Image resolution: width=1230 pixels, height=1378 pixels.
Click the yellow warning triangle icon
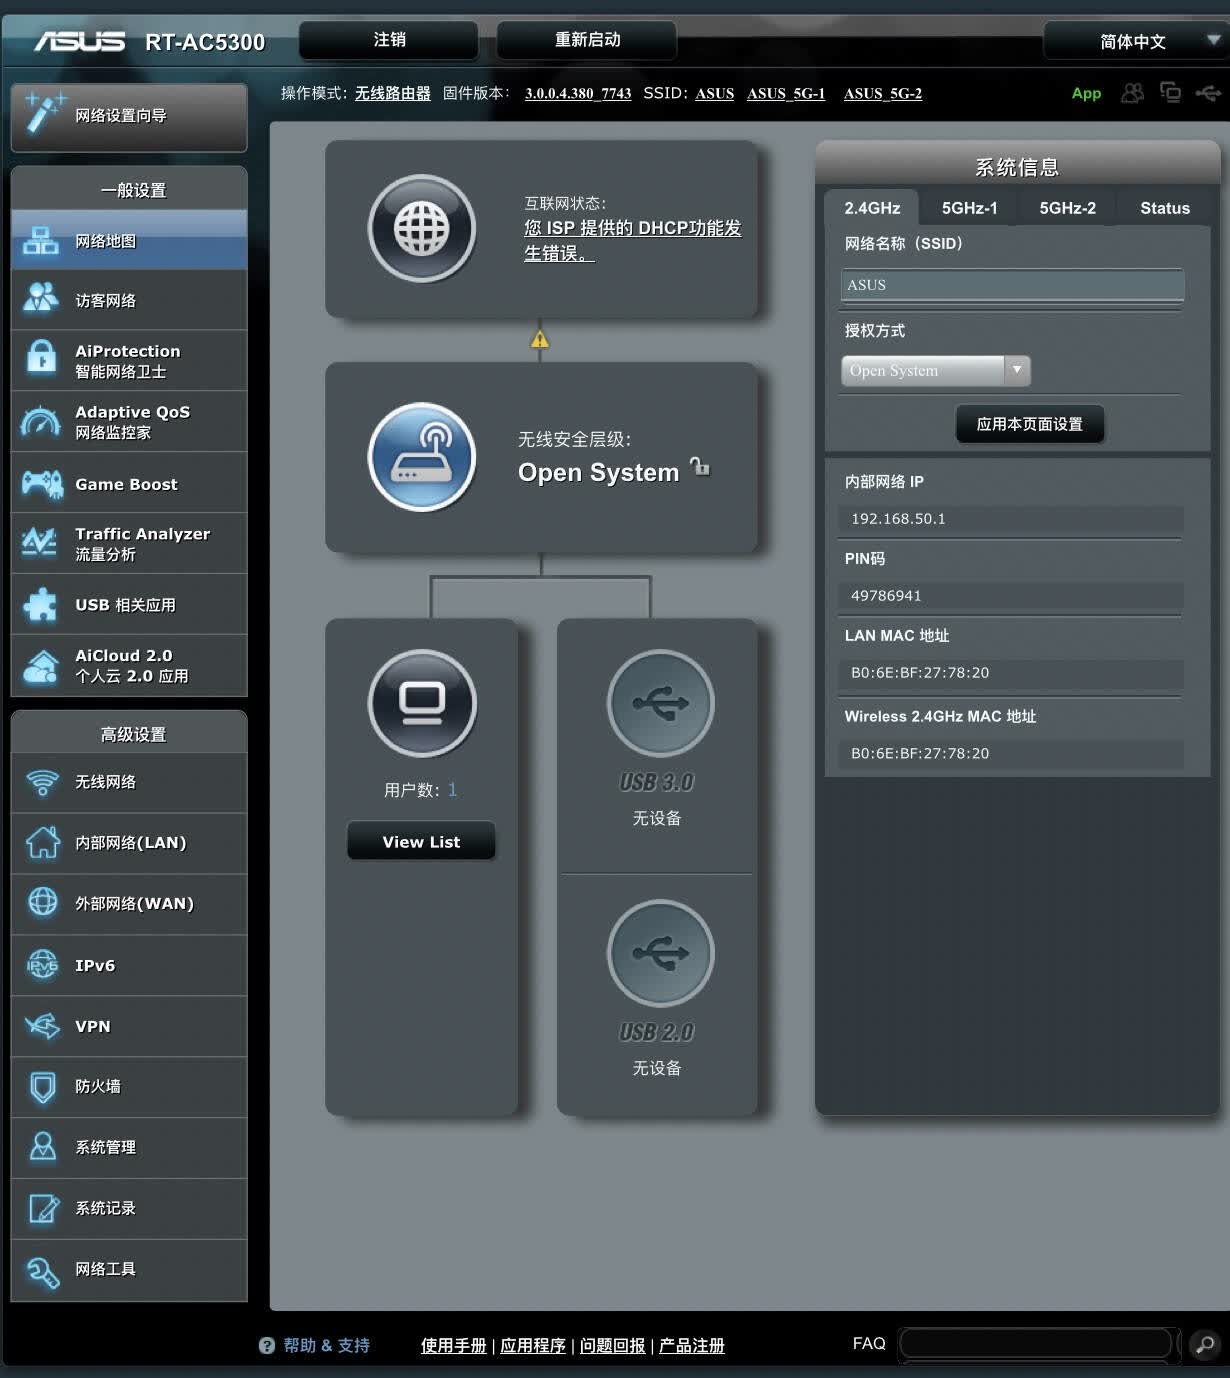click(x=540, y=340)
